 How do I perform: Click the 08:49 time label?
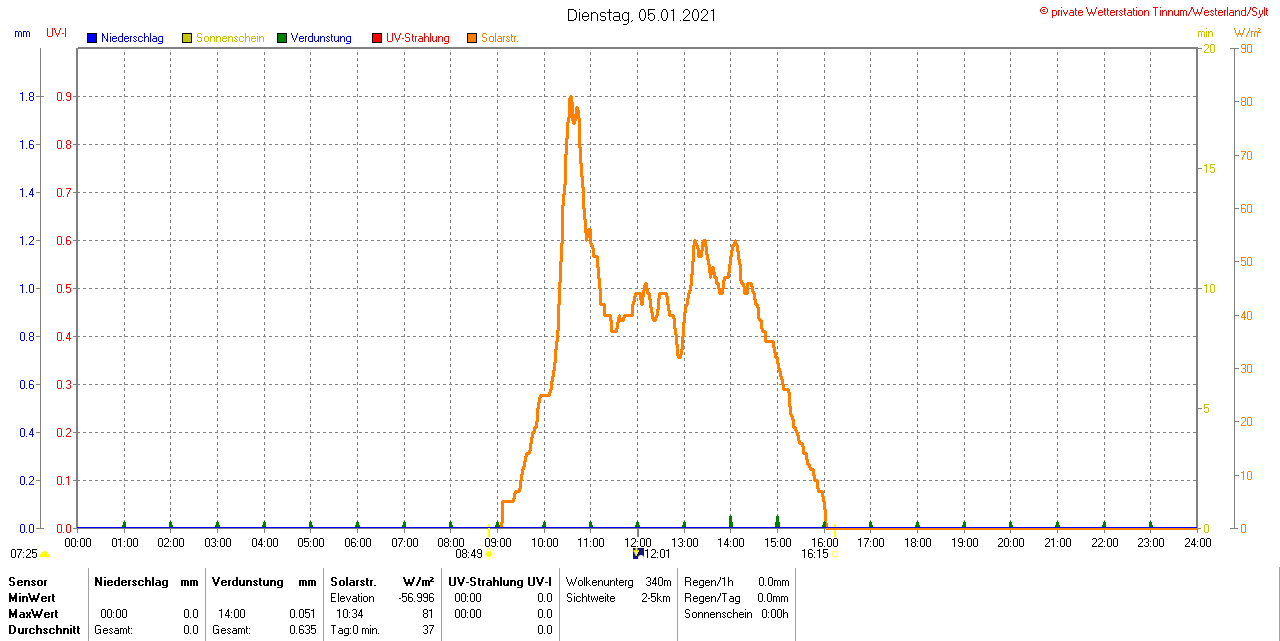click(x=469, y=554)
